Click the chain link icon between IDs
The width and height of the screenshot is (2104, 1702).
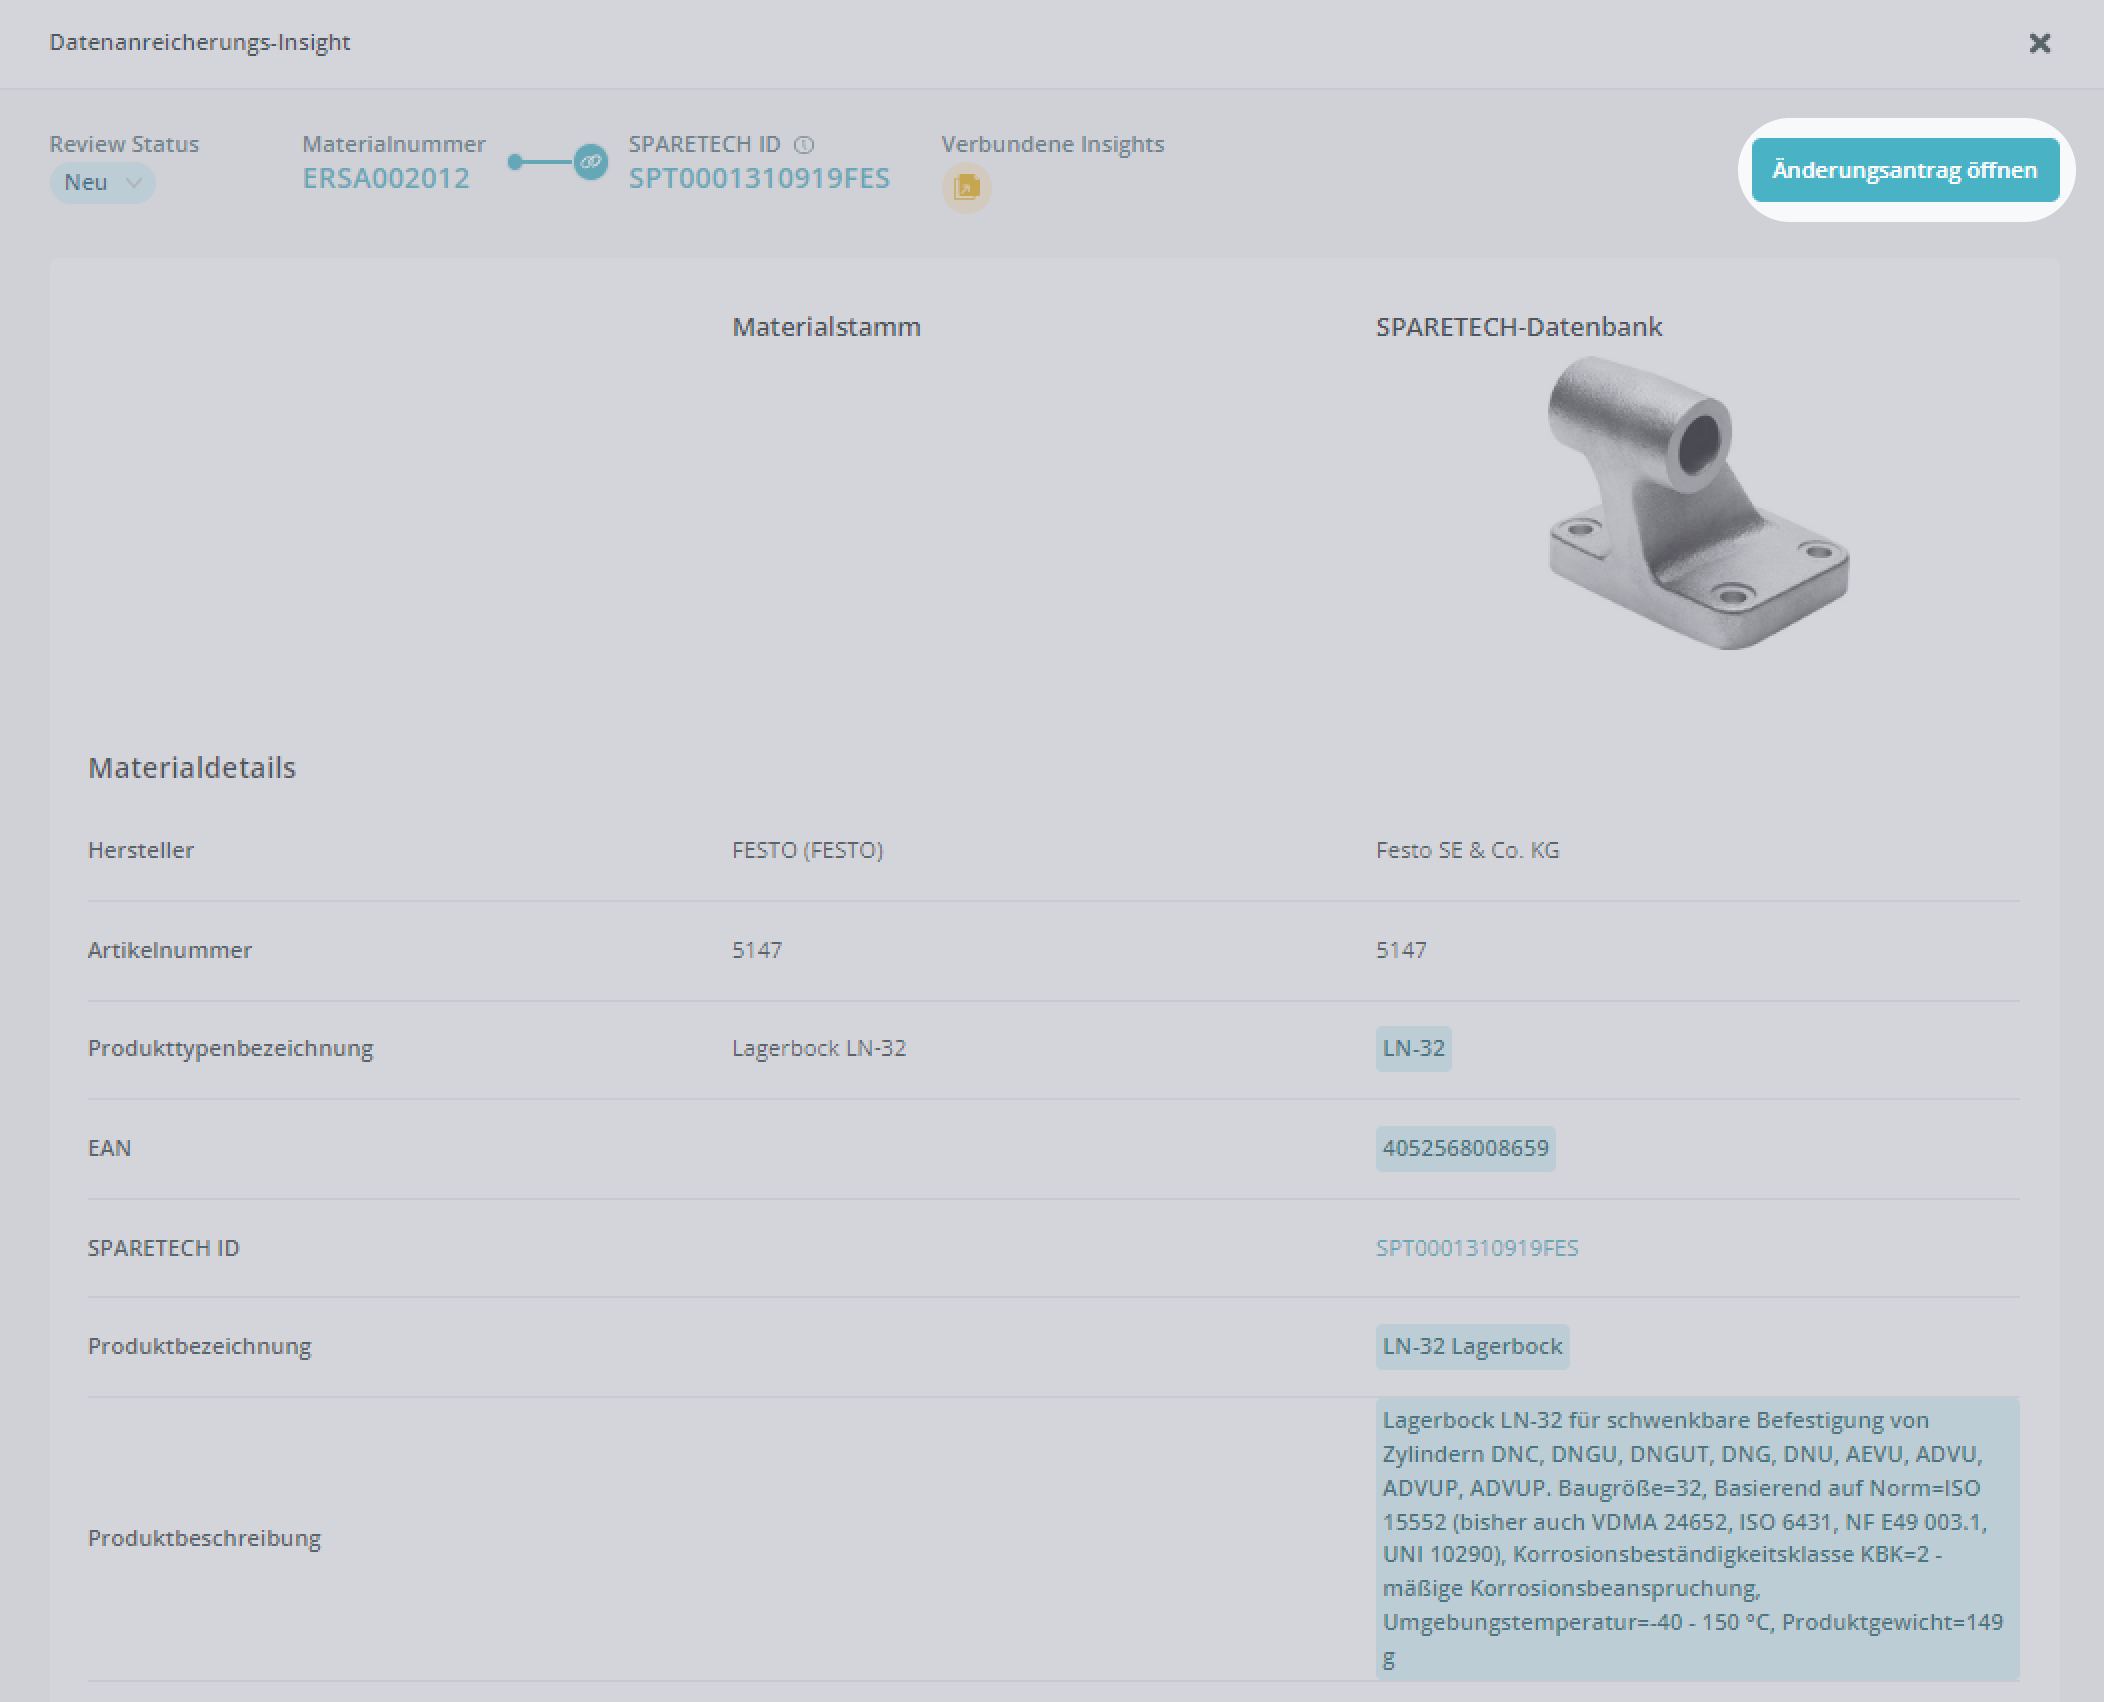(590, 161)
